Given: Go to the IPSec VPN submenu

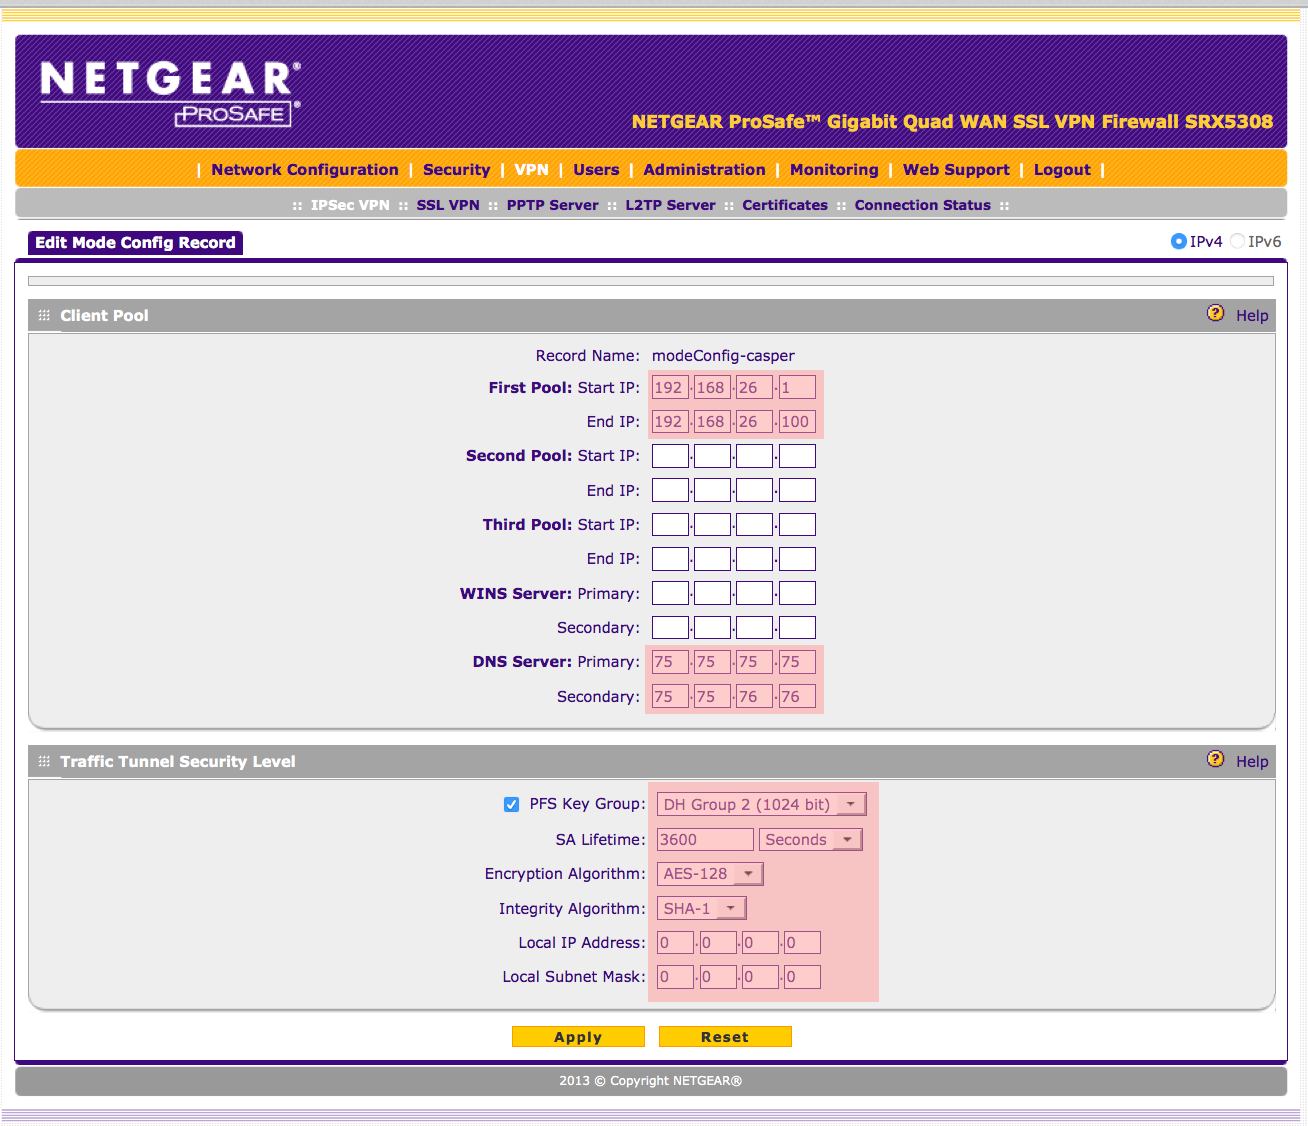Looking at the screenshot, I should [350, 205].
